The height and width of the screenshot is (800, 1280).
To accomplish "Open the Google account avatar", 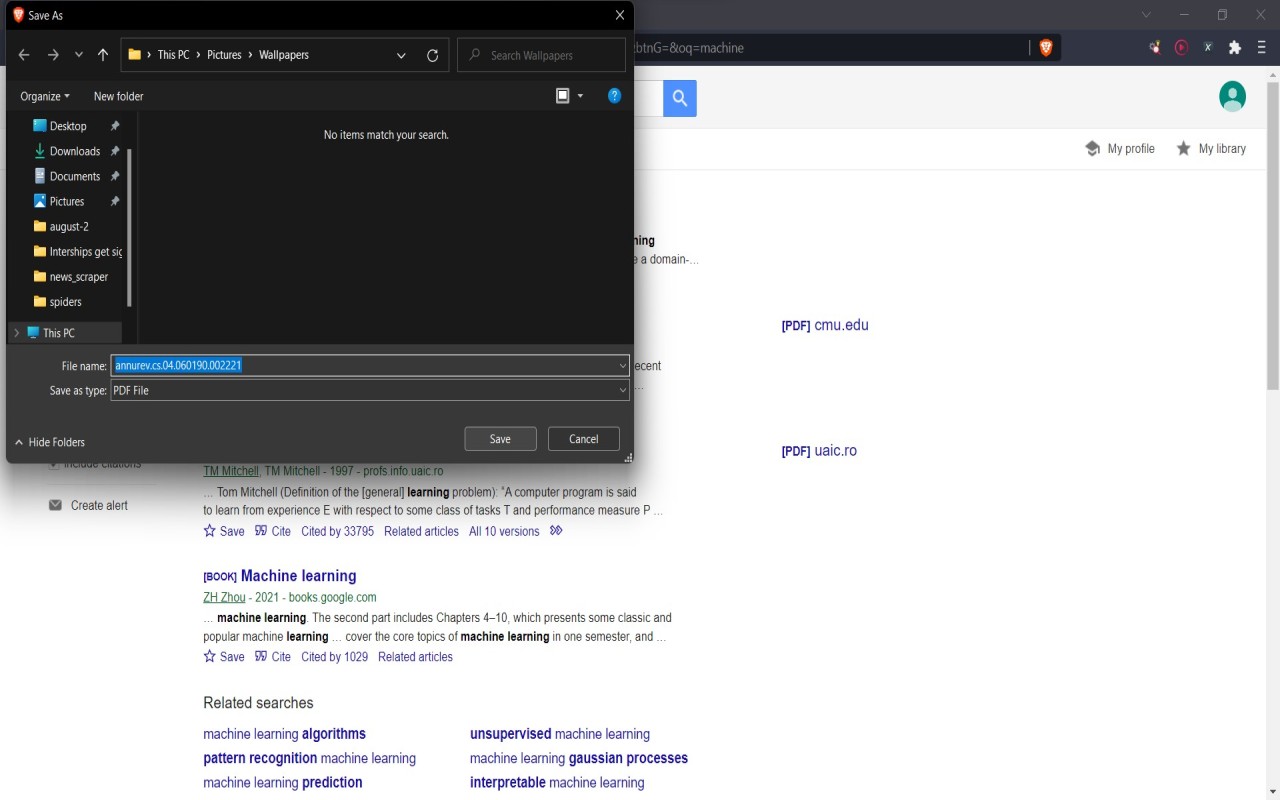I will [1232, 96].
